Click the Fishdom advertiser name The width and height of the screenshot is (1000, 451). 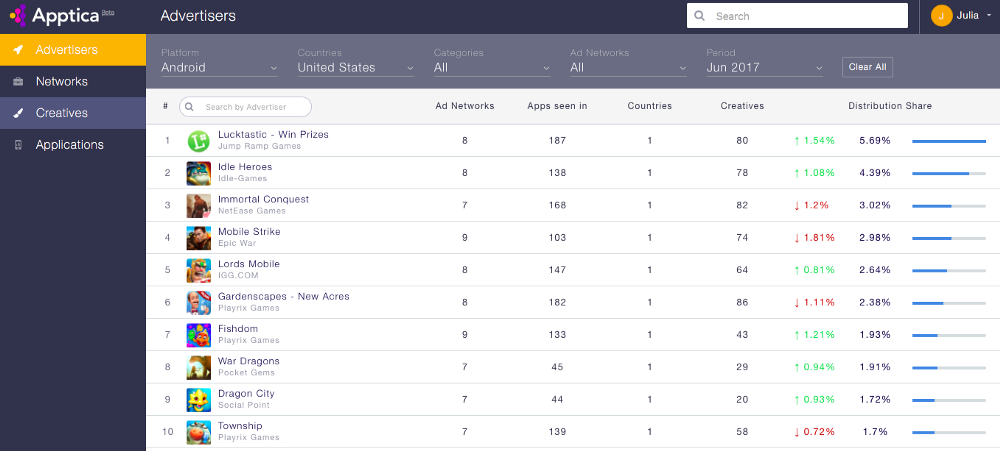[238, 329]
